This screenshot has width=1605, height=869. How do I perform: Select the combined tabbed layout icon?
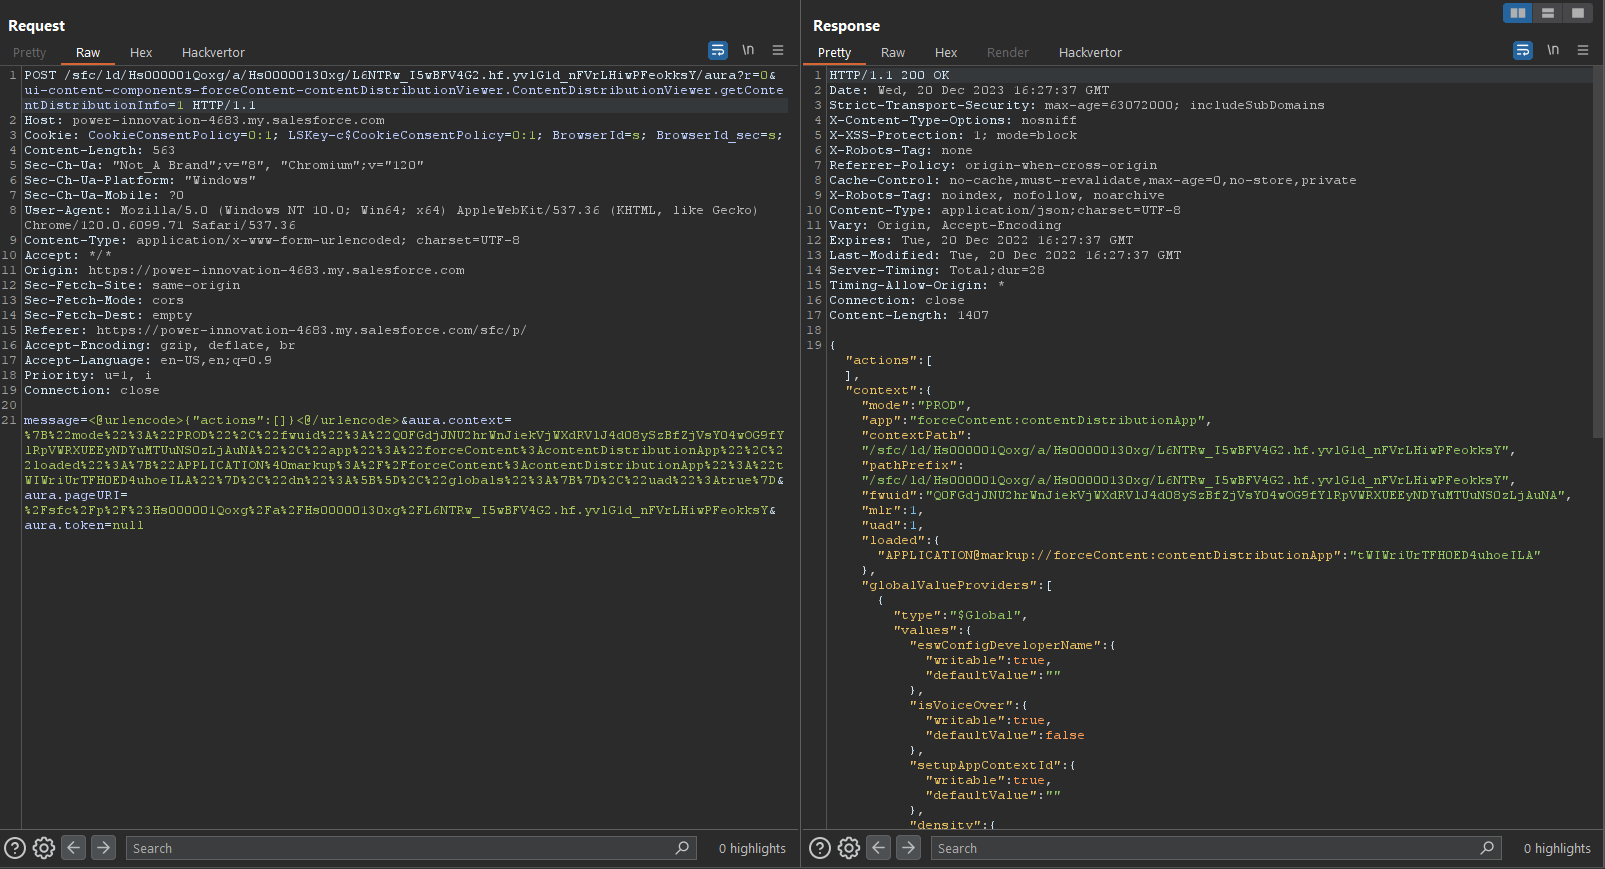(1578, 13)
